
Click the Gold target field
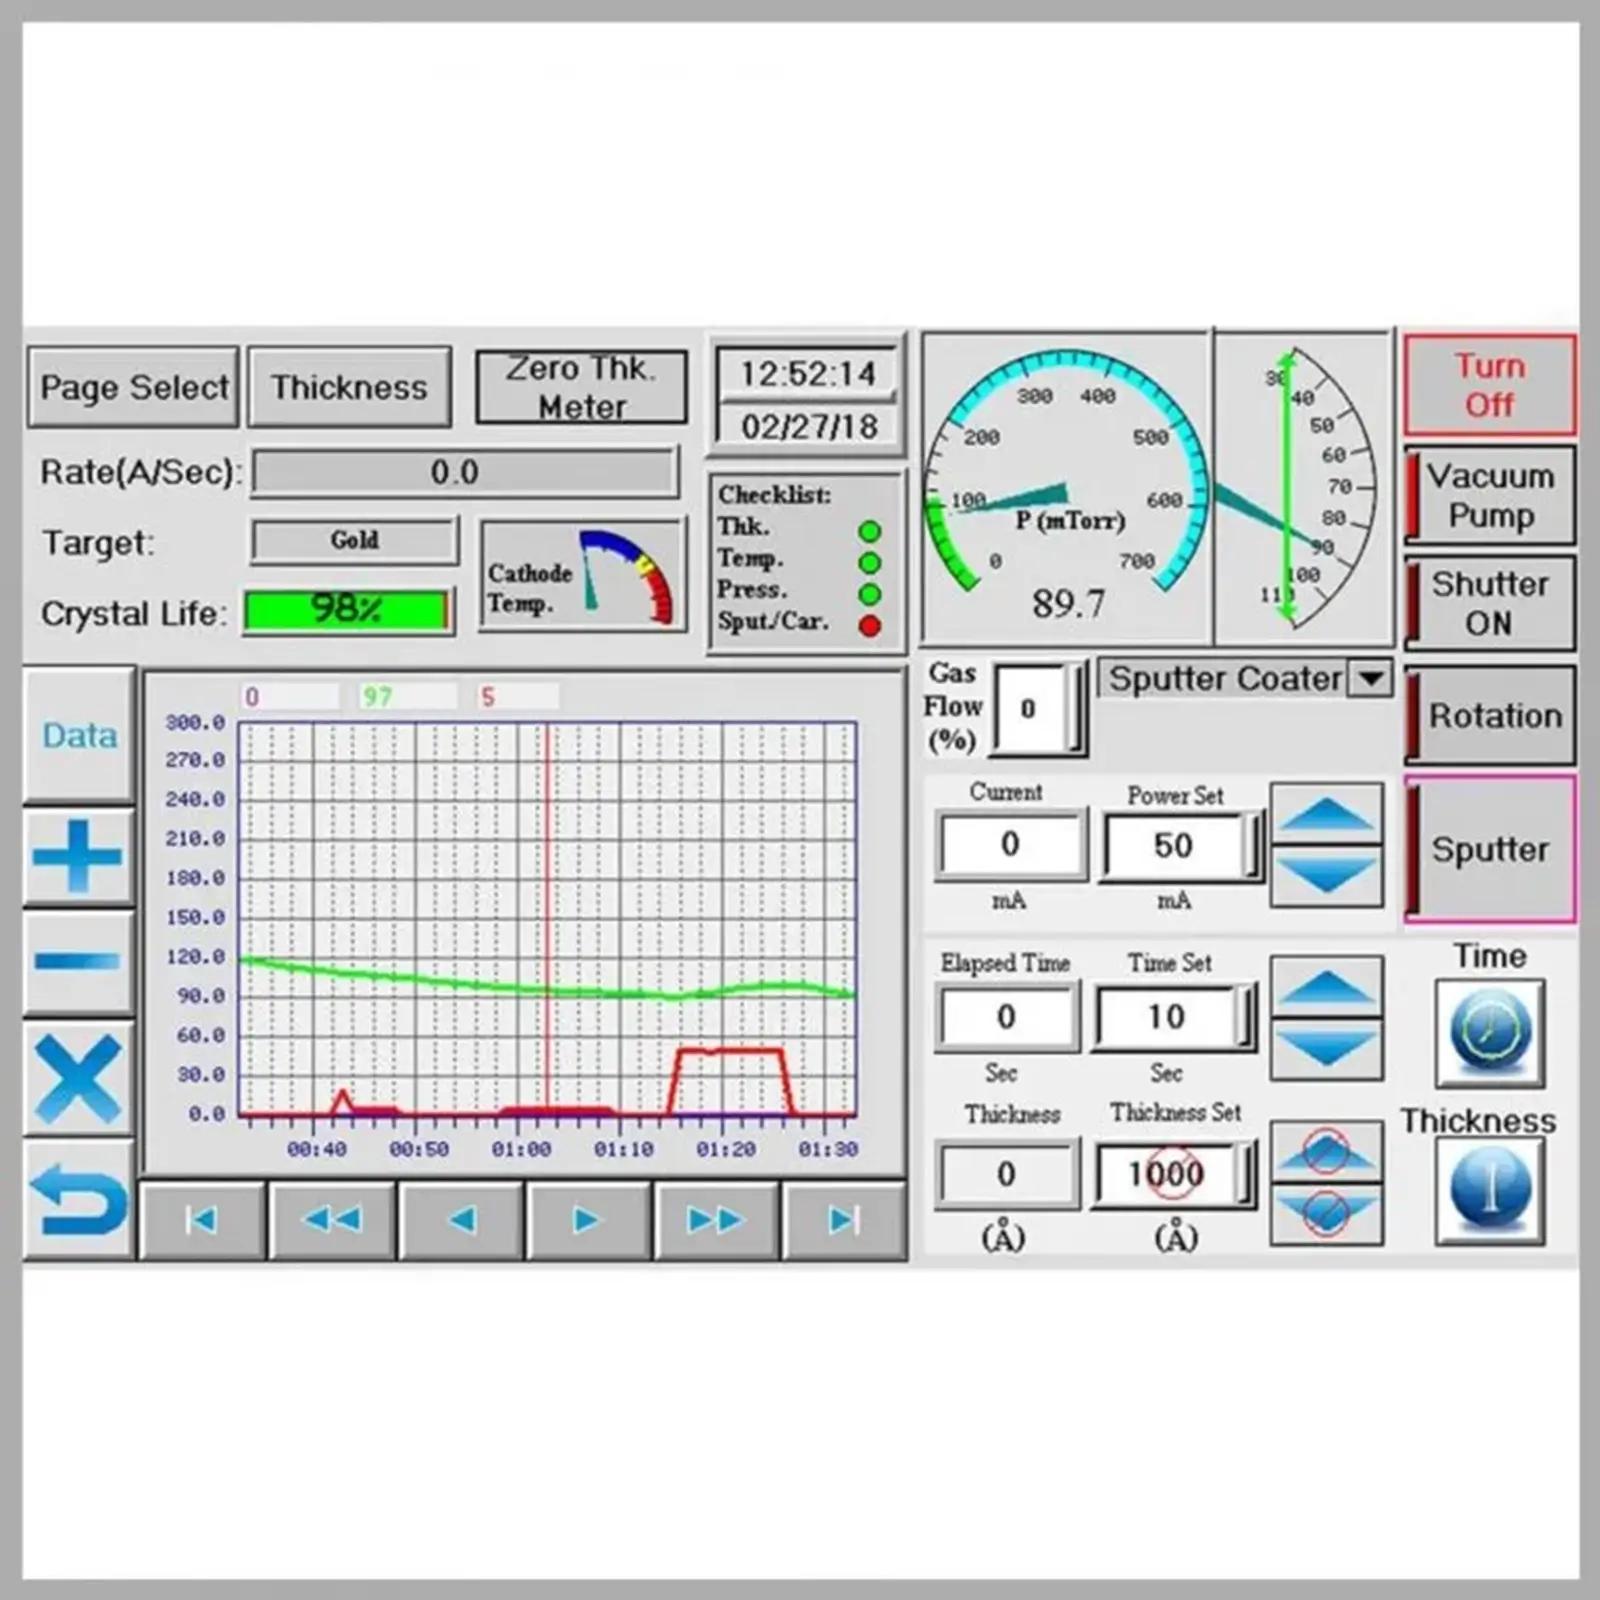pos(354,541)
